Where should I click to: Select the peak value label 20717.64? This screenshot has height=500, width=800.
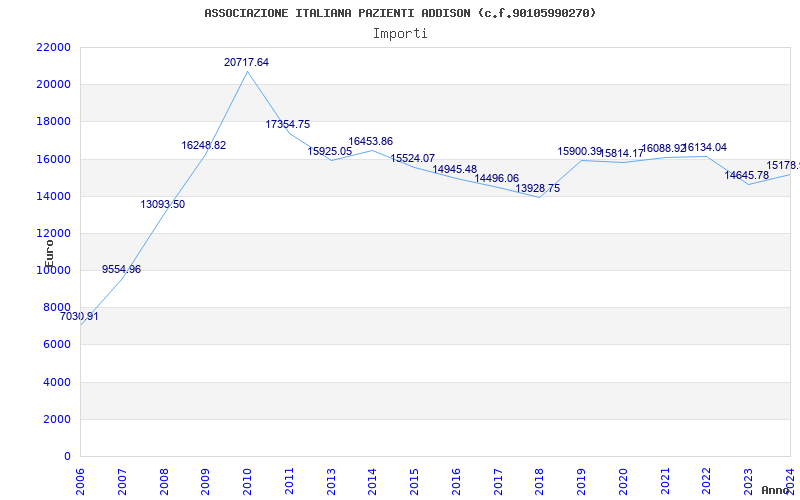(246, 62)
